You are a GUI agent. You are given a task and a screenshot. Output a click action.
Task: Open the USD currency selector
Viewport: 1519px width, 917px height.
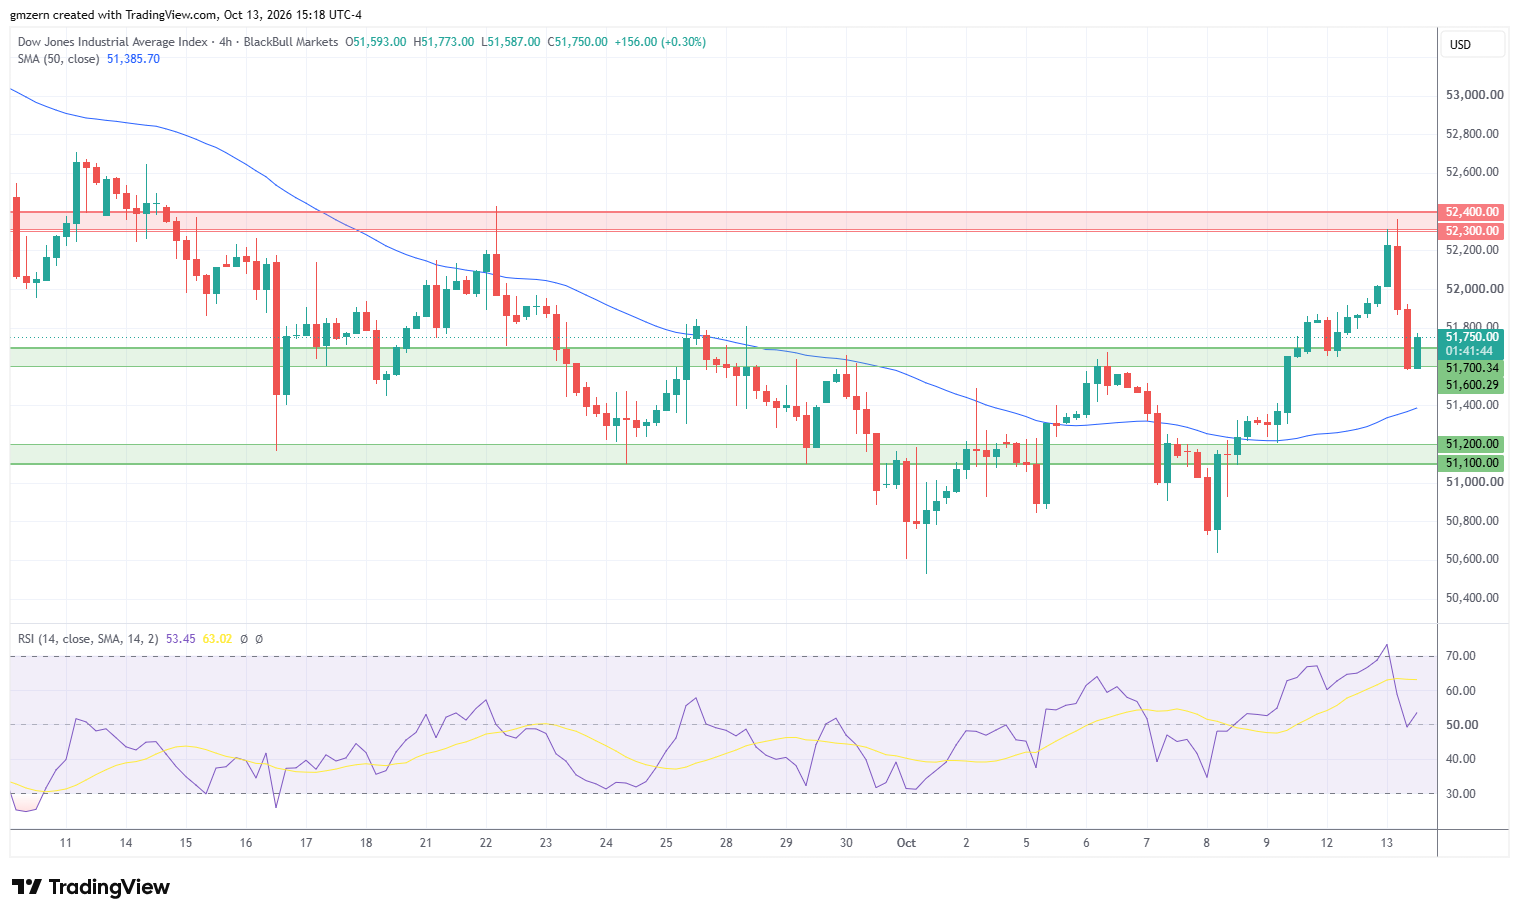[1473, 44]
